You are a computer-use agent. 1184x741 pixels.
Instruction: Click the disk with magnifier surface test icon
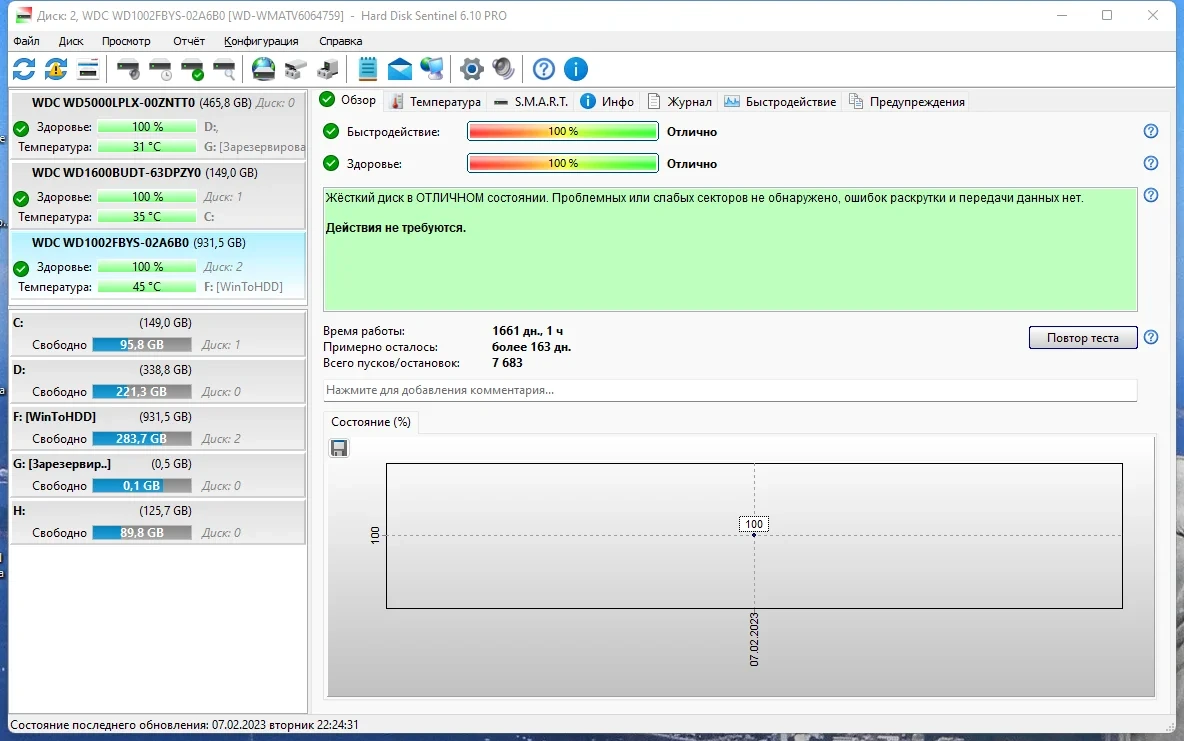coord(224,69)
